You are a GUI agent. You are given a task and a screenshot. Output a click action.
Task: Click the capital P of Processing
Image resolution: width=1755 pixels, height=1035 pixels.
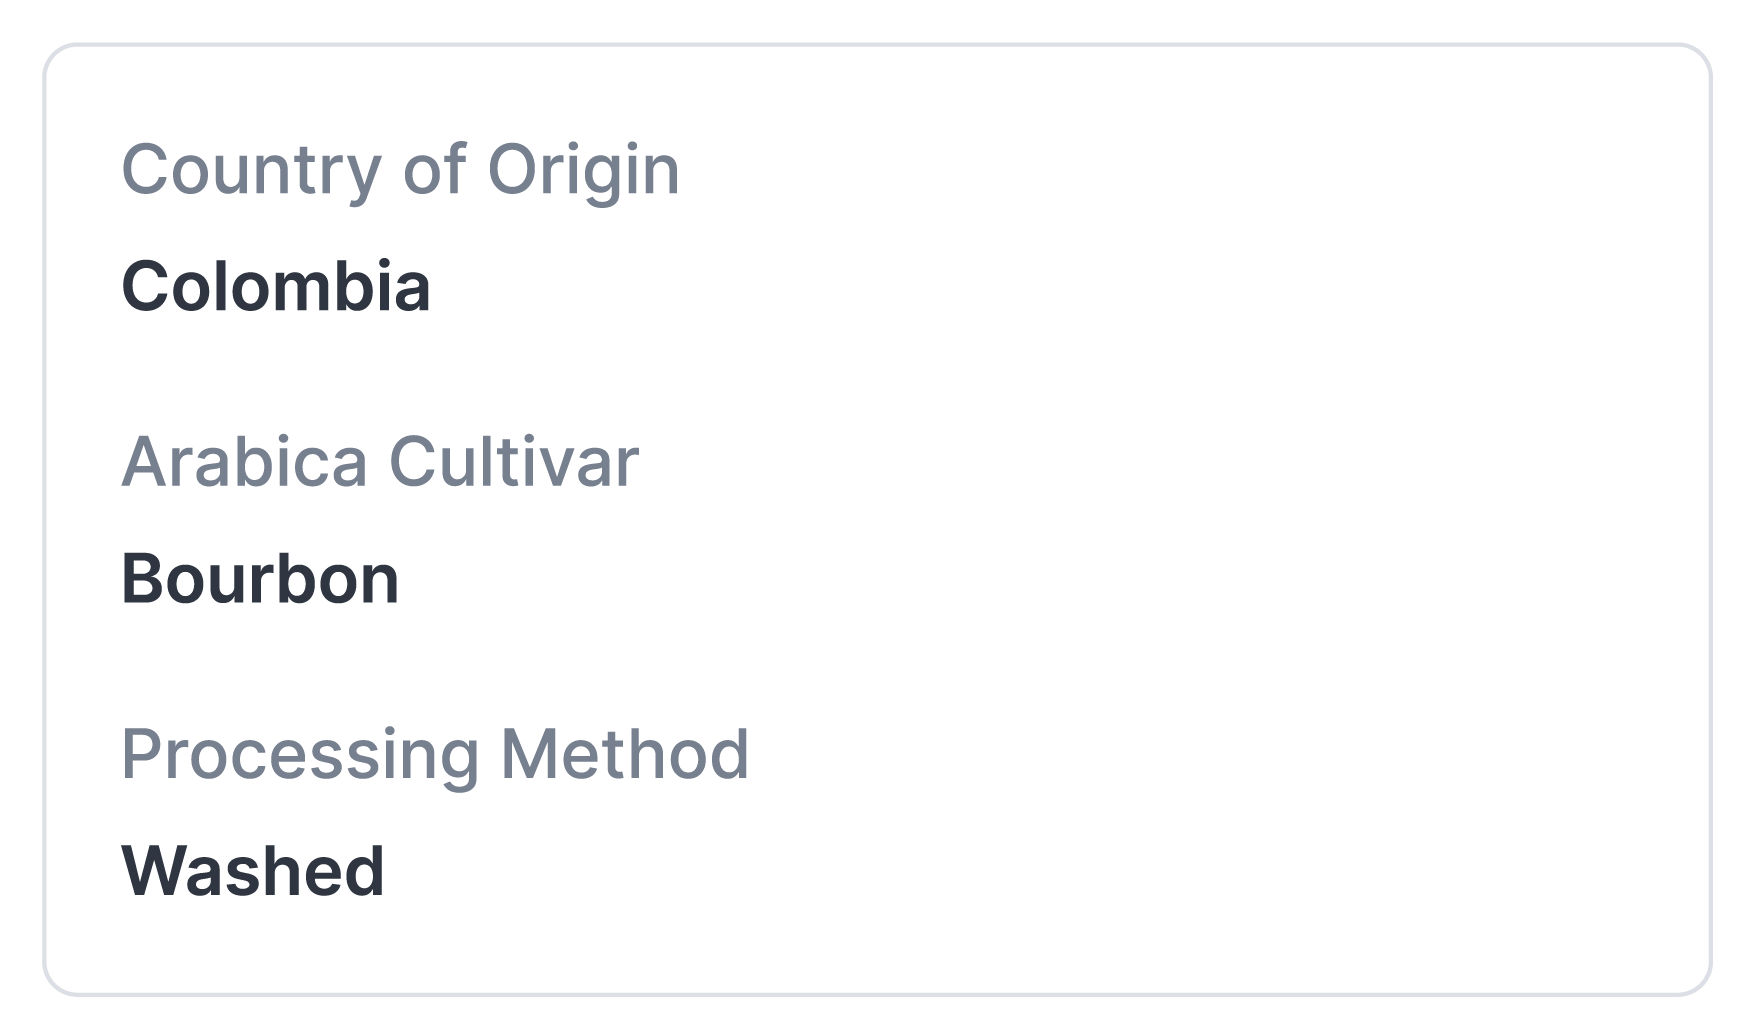pyautogui.click(x=139, y=754)
